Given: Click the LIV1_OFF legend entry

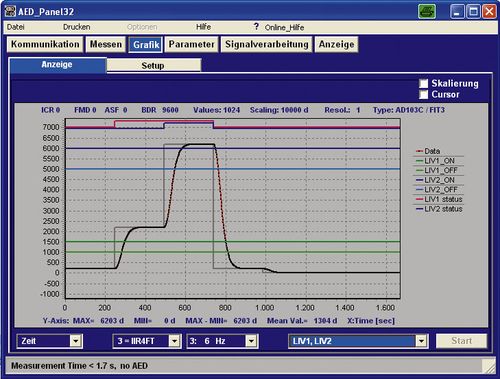Looking at the screenshot, I should pyautogui.click(x=437, y=170).
